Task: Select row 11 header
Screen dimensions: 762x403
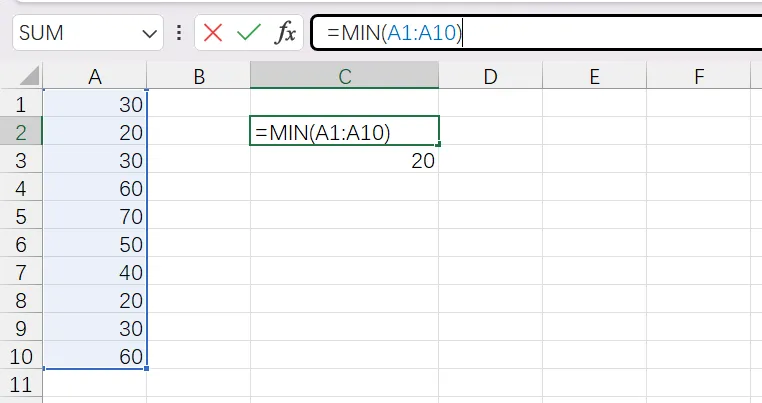Action: click(x=21, y=385)
